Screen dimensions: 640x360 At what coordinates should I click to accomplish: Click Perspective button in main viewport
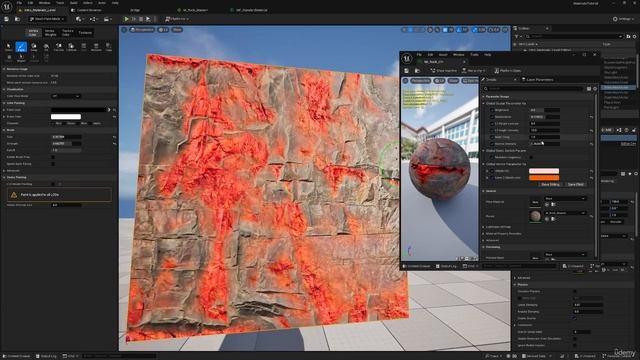coord(142,30)
